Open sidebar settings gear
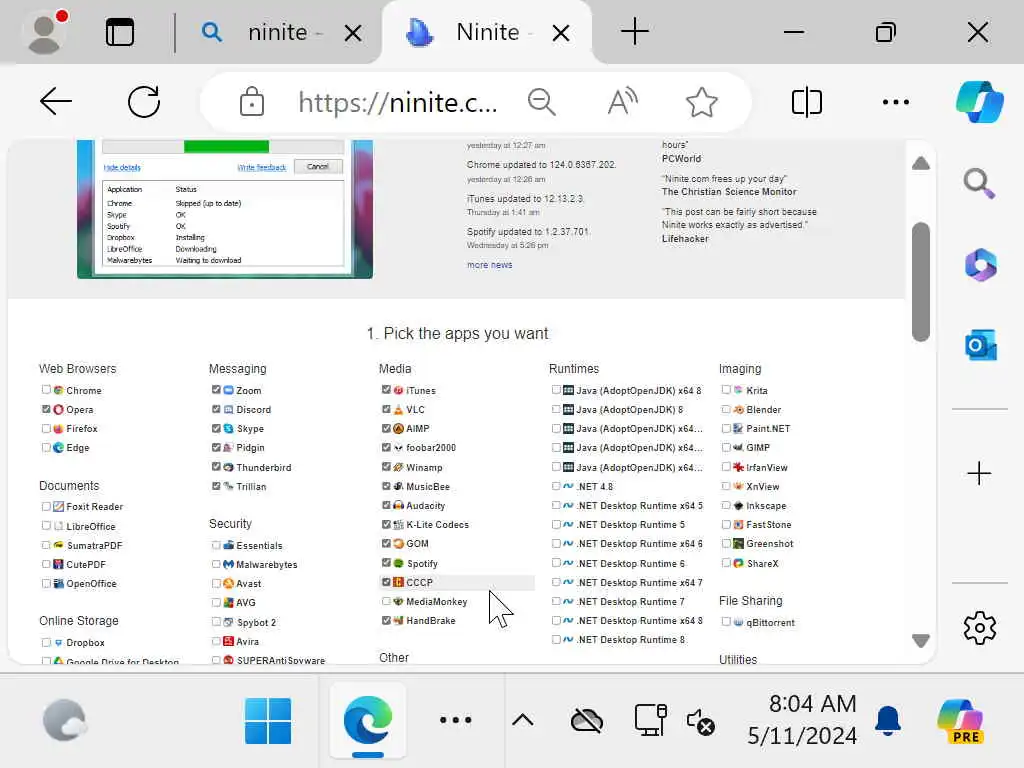 tap(980, 628)
